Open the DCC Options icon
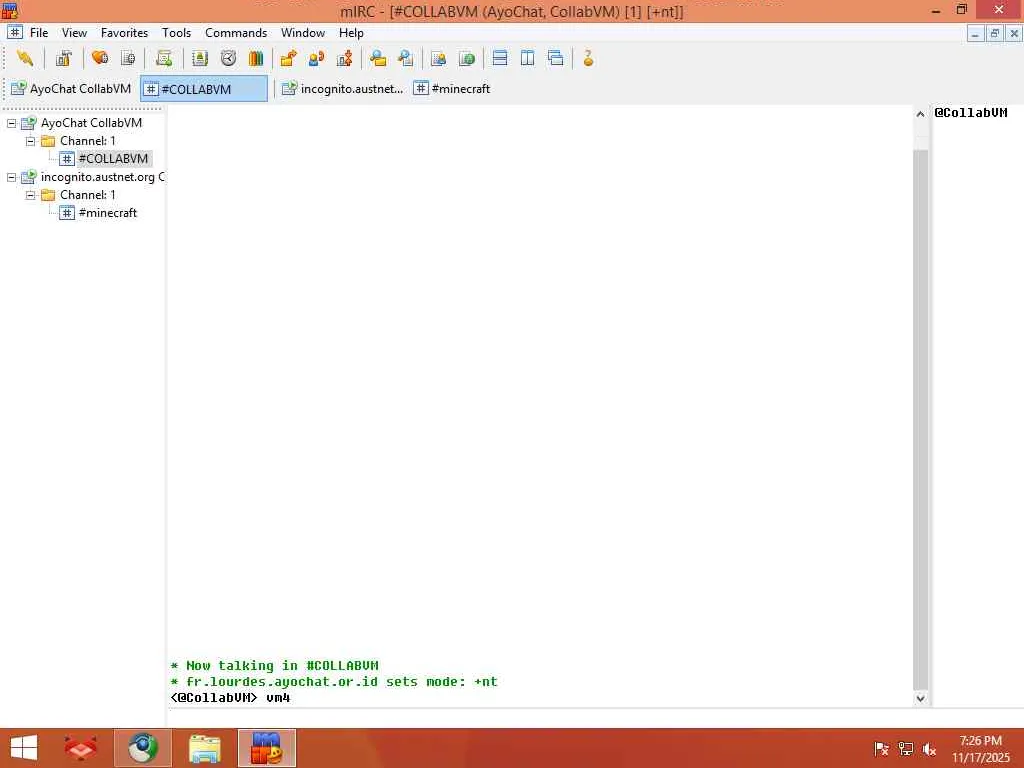Screen dimensions: 1024x768 (345, 58)
